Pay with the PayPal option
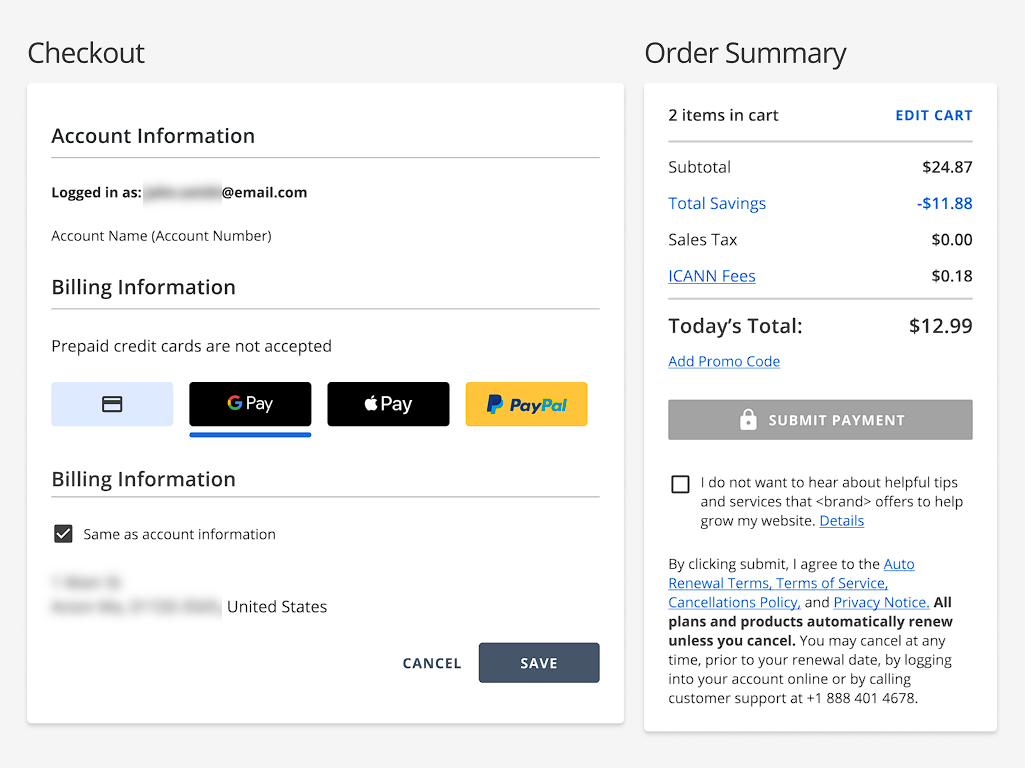 526,404
